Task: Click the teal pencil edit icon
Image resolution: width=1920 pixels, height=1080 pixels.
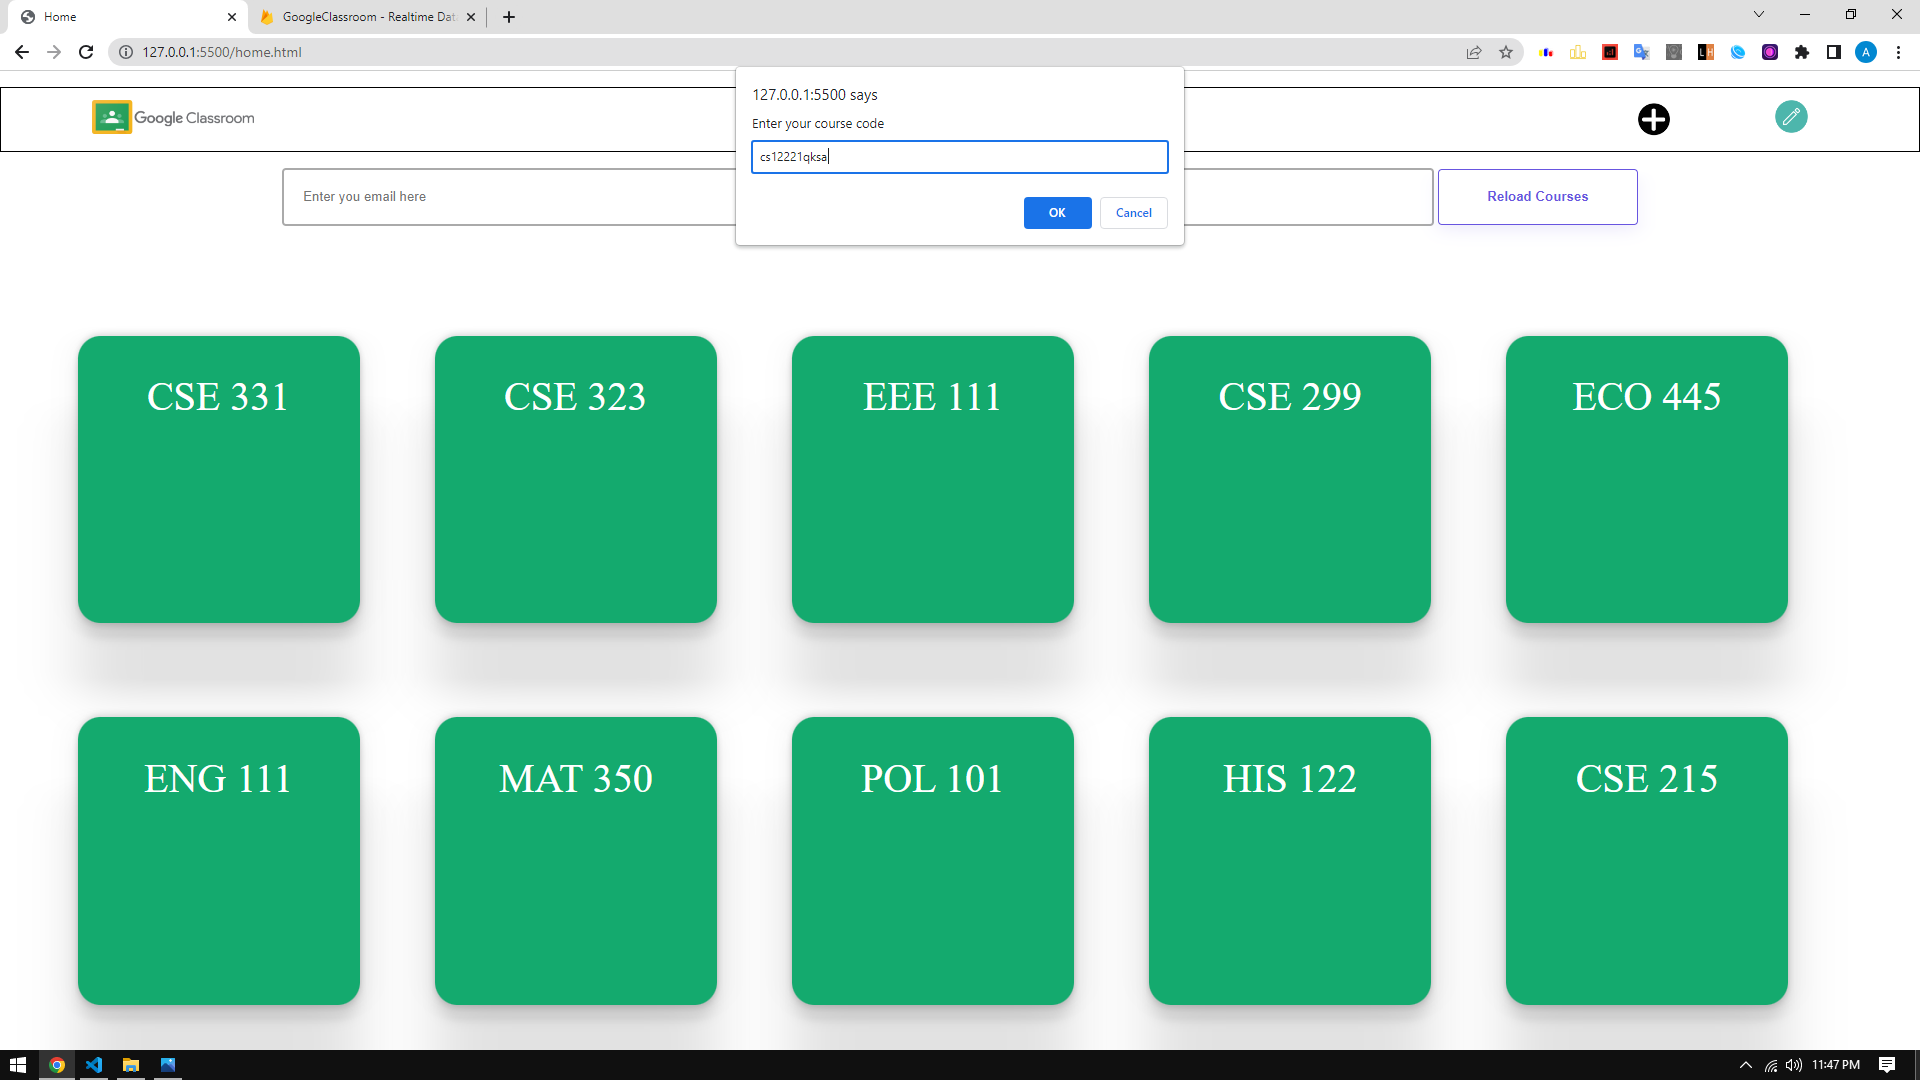Action: (1791, 117)
